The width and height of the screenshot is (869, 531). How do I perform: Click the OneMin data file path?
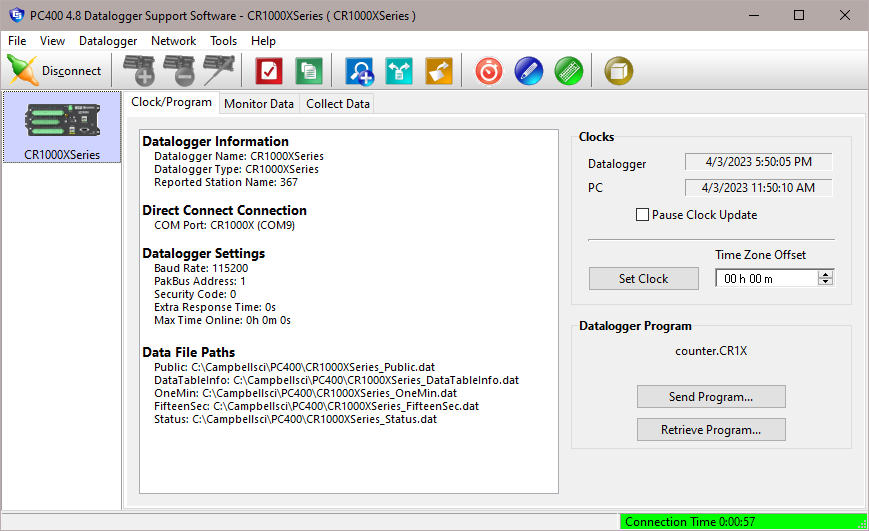[x=305, y=394]
